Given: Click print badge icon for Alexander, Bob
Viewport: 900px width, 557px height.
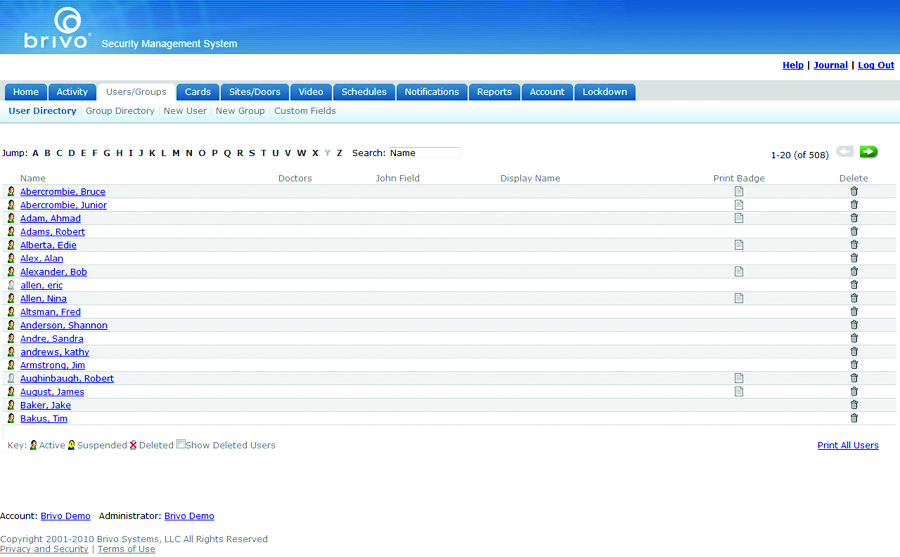Looking at the screenshot, I should pos(739,271).
